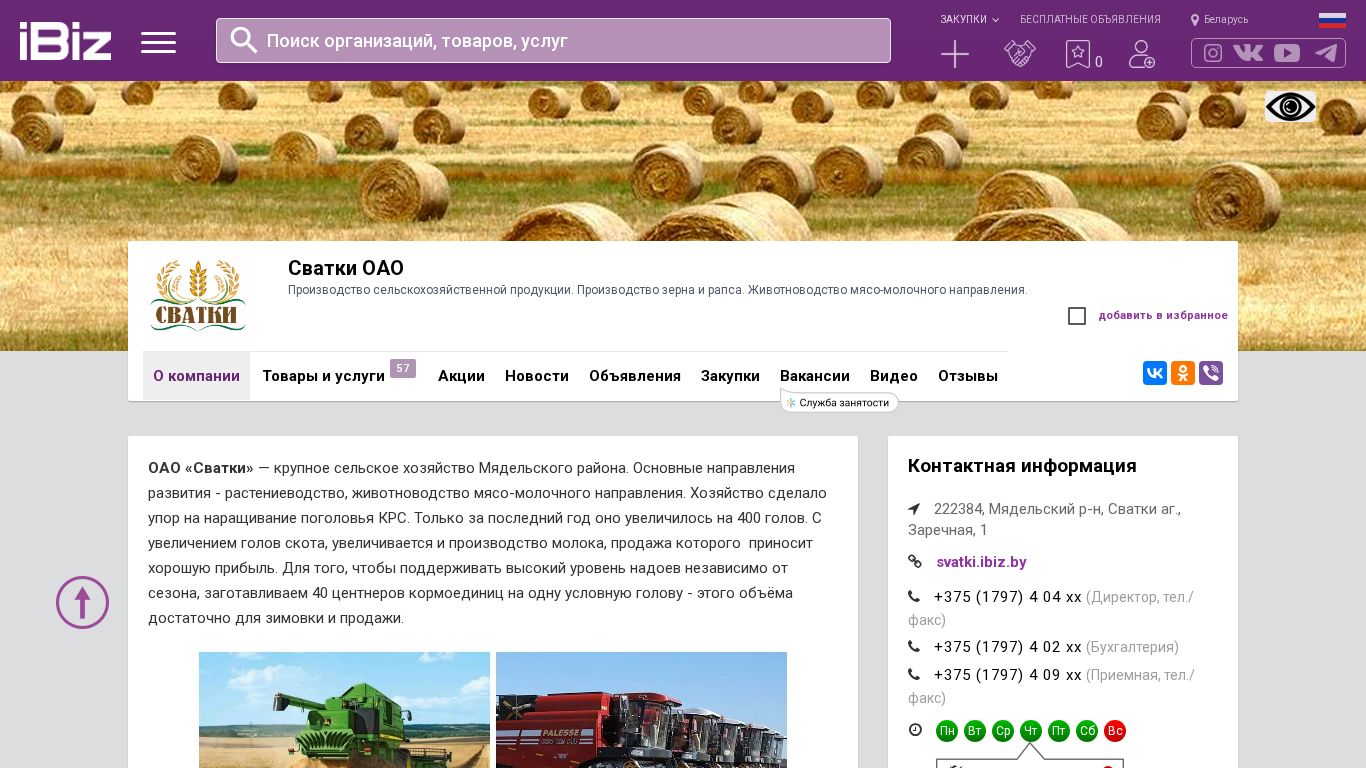Viewport: 1366px width, 768px height.
Task: Click the Сватки company logo
Action: coord(198,296)
